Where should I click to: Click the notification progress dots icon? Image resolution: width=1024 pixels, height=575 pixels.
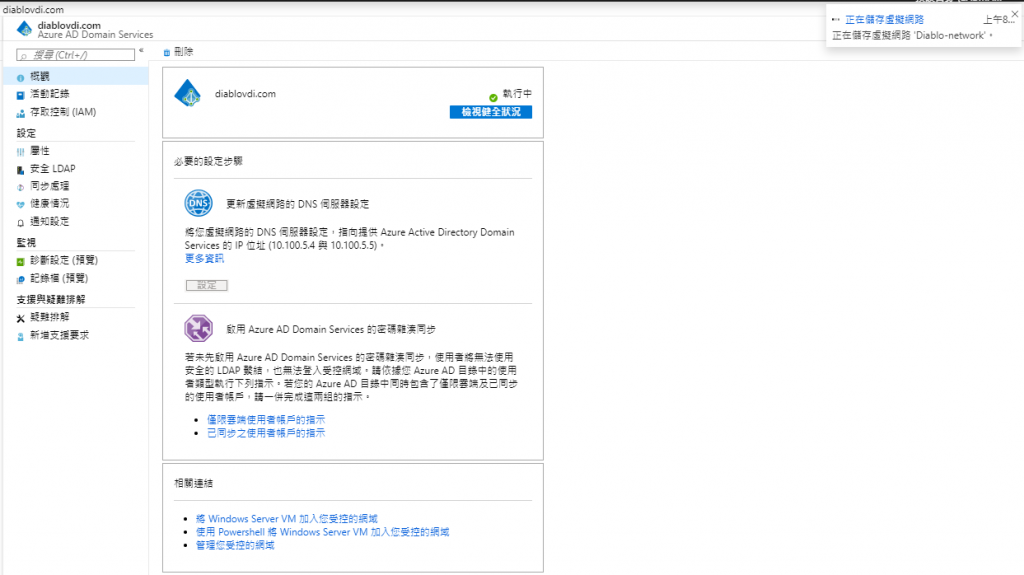click(x=835, y=20)
